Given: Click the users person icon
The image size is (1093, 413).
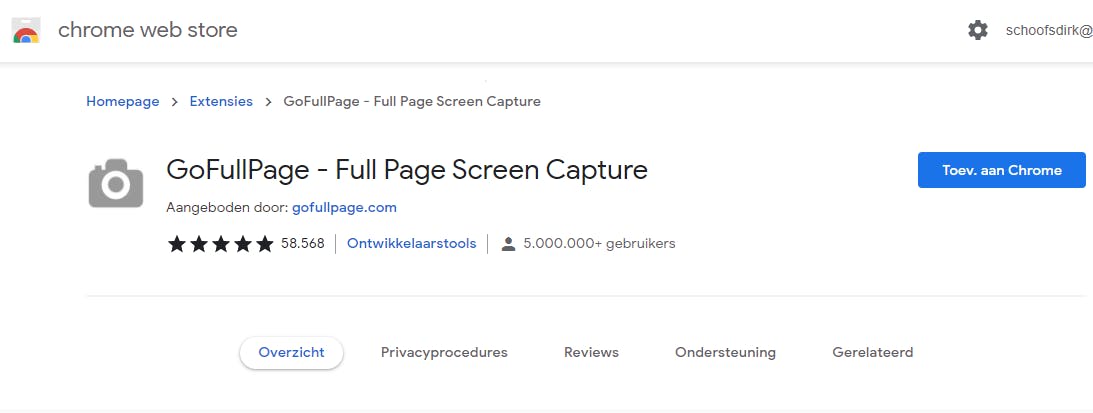Looking at the screenshot, I should tap(508, 243).
